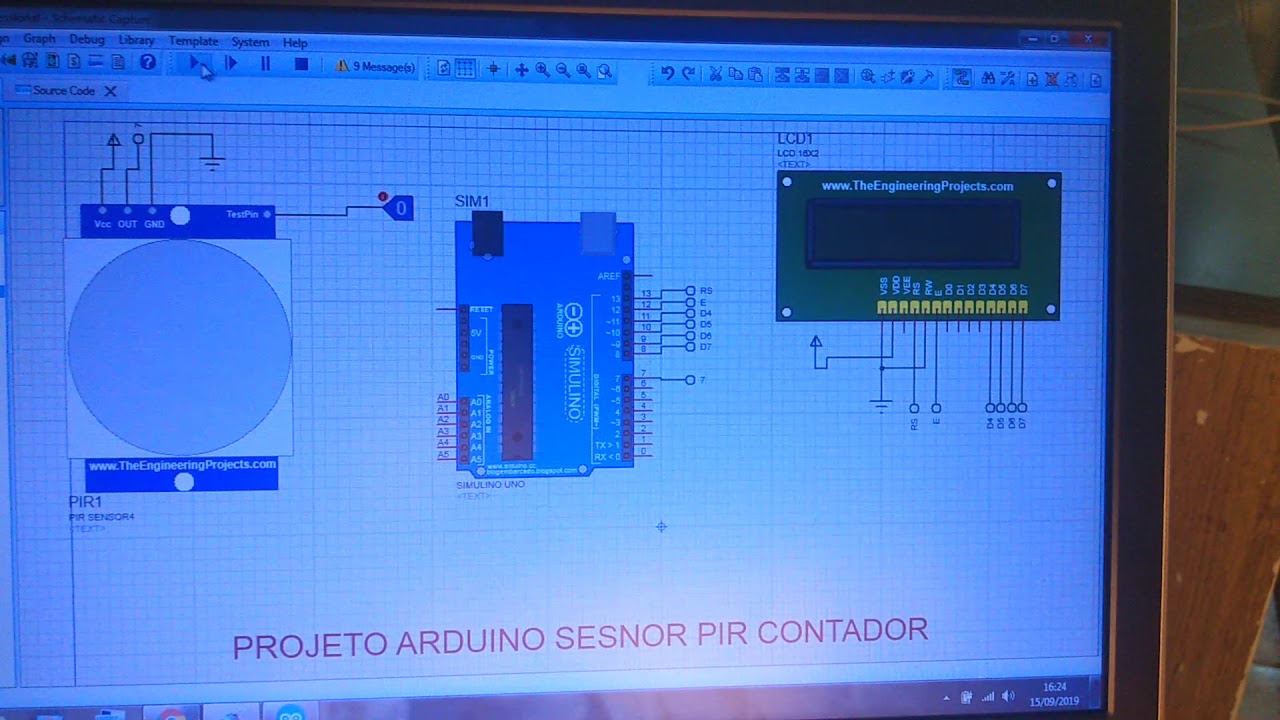Open the Debug menu
The height and width of the screenshot is (720, 1280).
(87, 39)
